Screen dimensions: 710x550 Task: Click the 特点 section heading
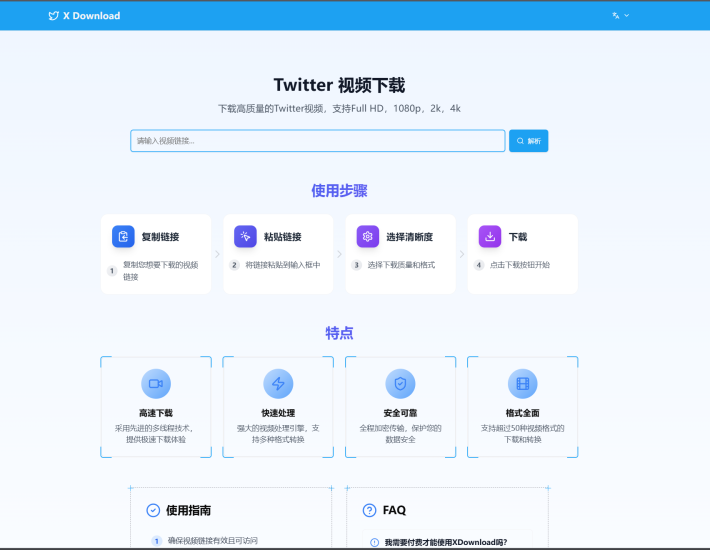click(339, 333)
